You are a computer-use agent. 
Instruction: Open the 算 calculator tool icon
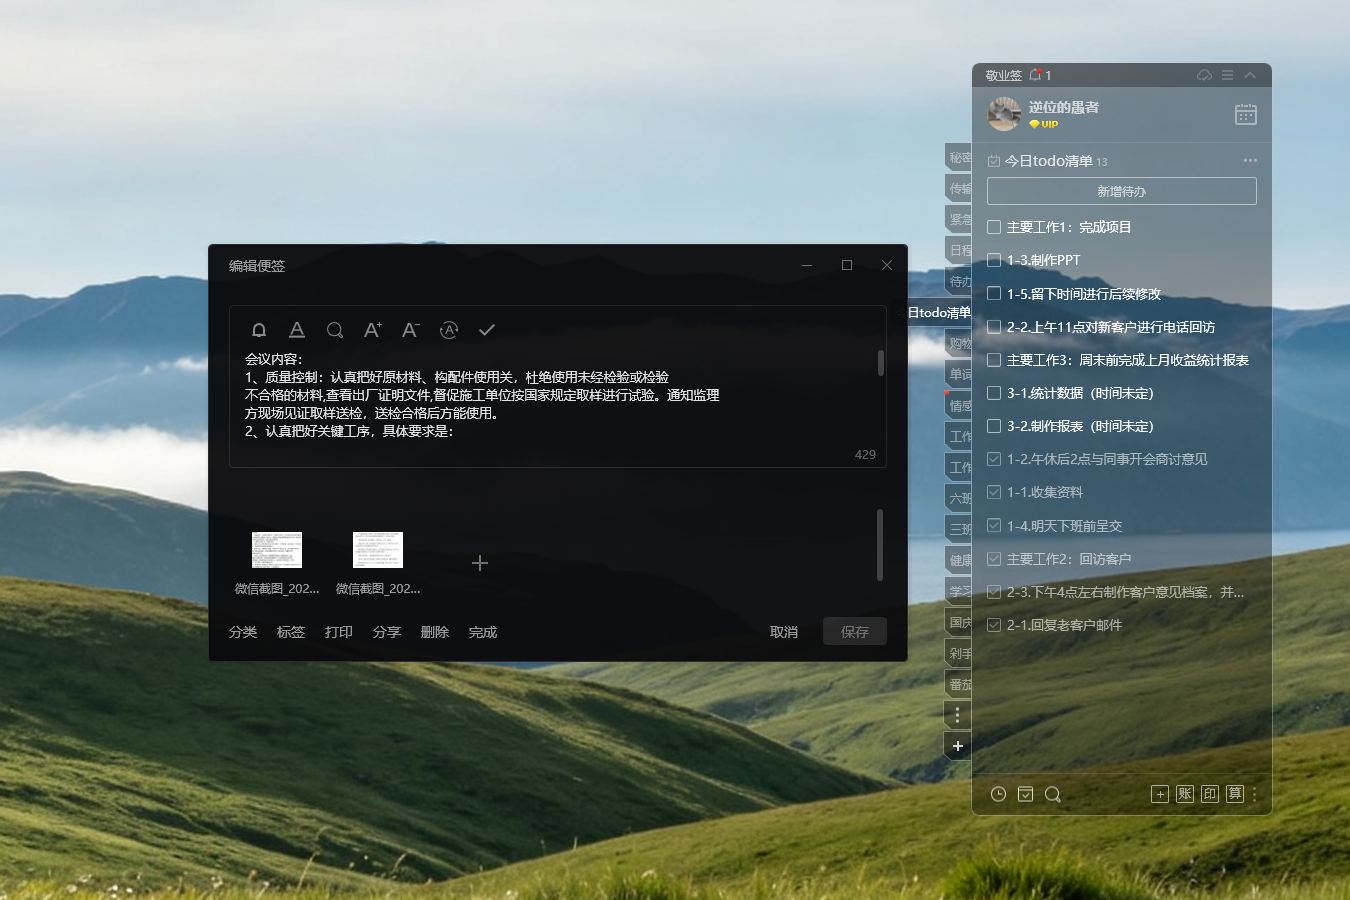[1235, 794]
